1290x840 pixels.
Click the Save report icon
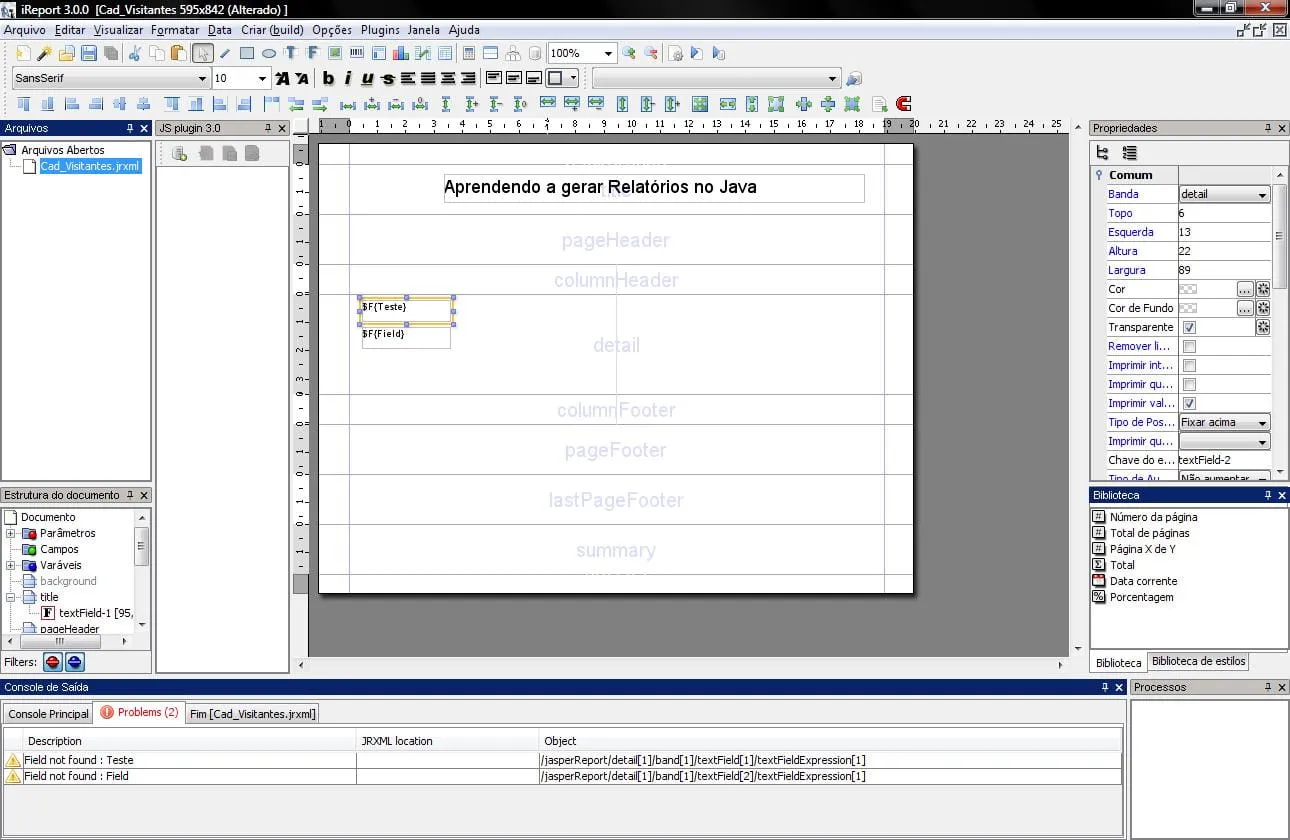[x=89, y=53]
